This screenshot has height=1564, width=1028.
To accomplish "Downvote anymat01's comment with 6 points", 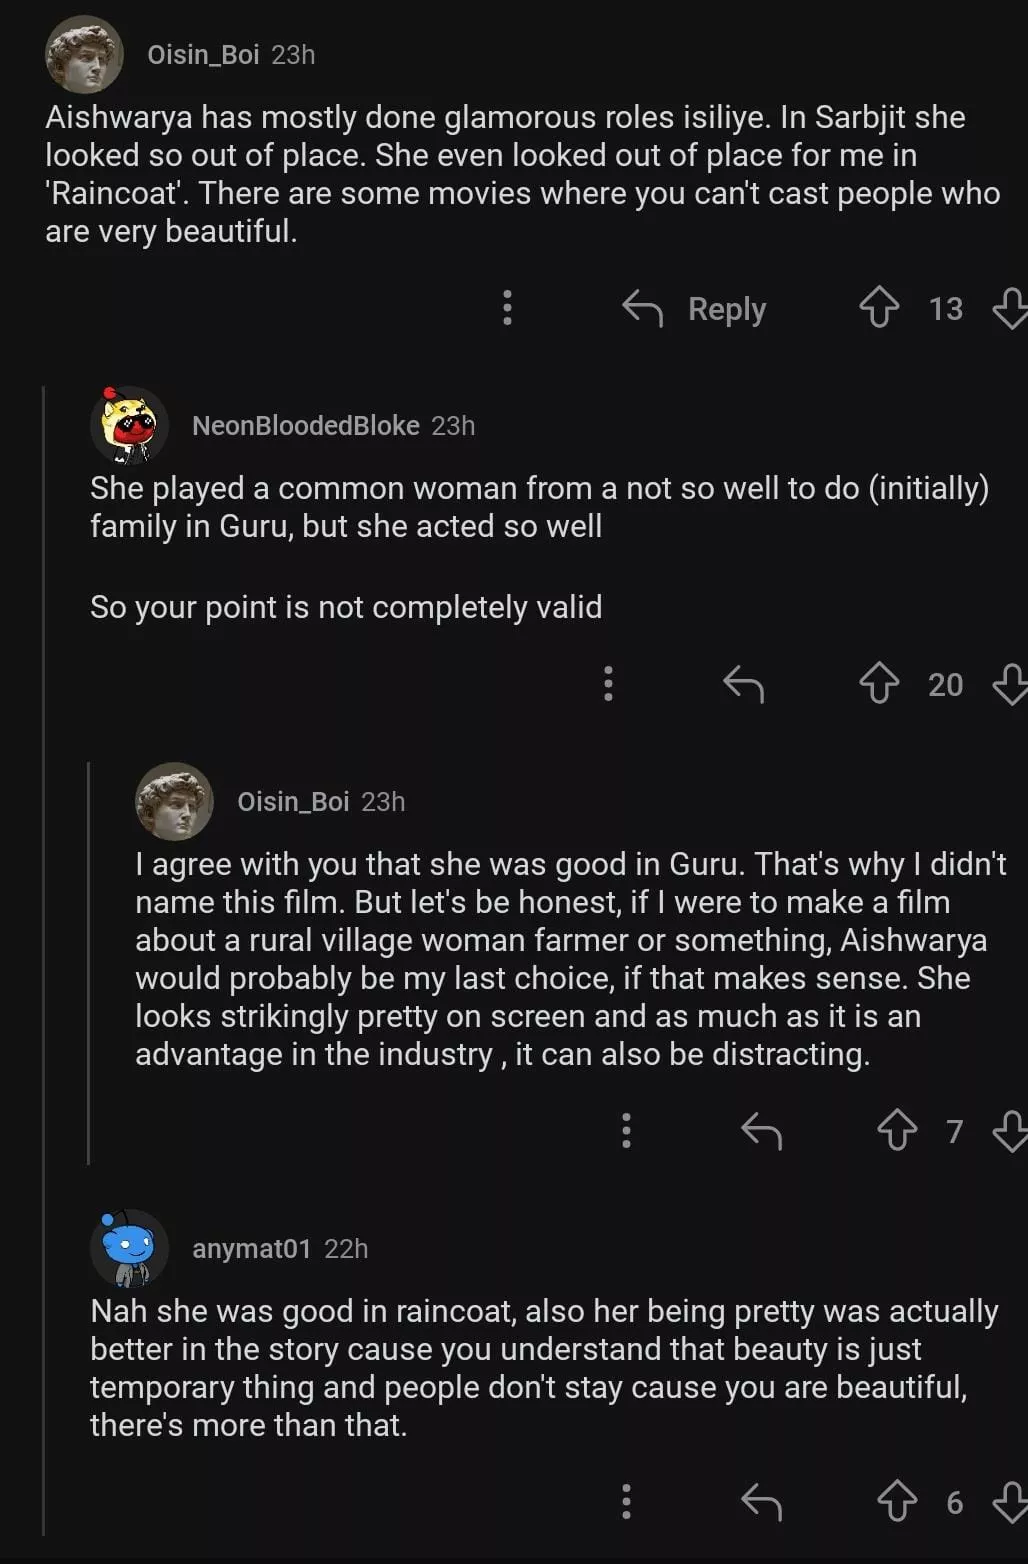I will 1010,1502.
